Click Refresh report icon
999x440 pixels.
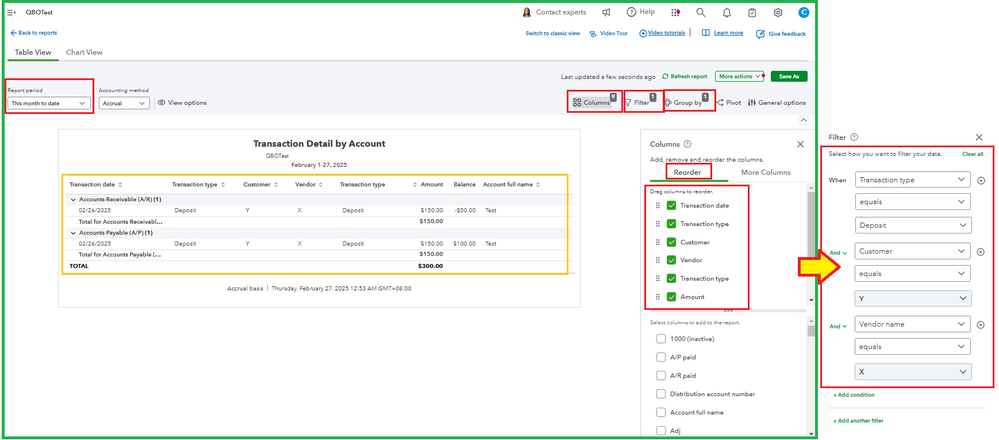(x=666, y=76)
